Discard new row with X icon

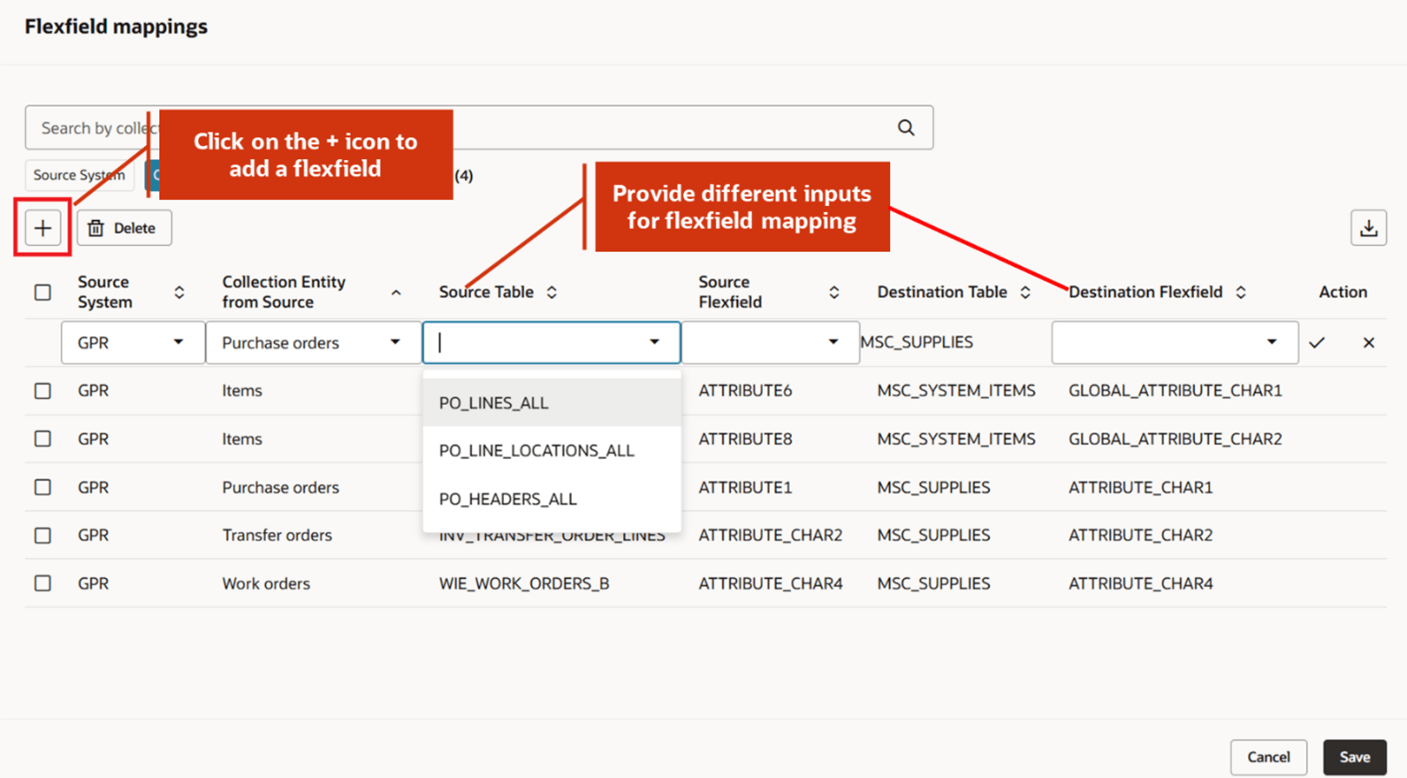1368,343
